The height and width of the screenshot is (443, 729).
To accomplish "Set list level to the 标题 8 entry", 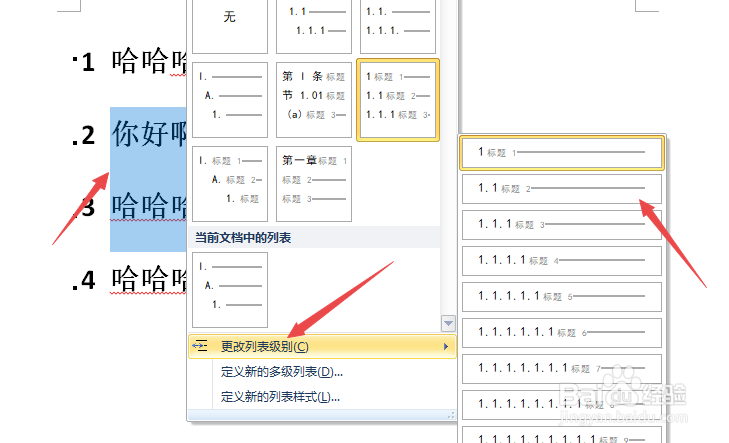I will click(562, 405).
